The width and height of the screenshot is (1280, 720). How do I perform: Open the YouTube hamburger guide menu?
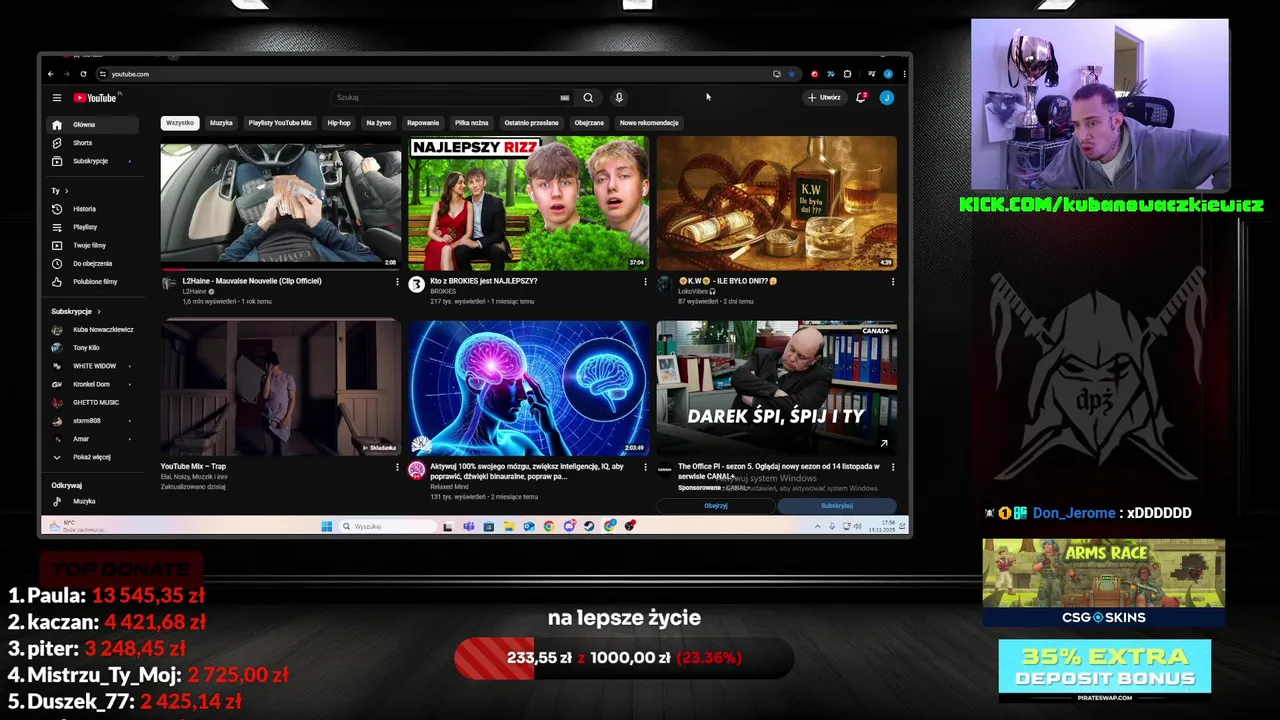point(57,98)
